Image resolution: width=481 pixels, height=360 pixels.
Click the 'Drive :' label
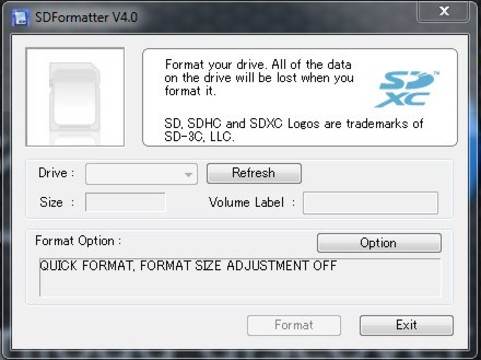click(56, 173)
